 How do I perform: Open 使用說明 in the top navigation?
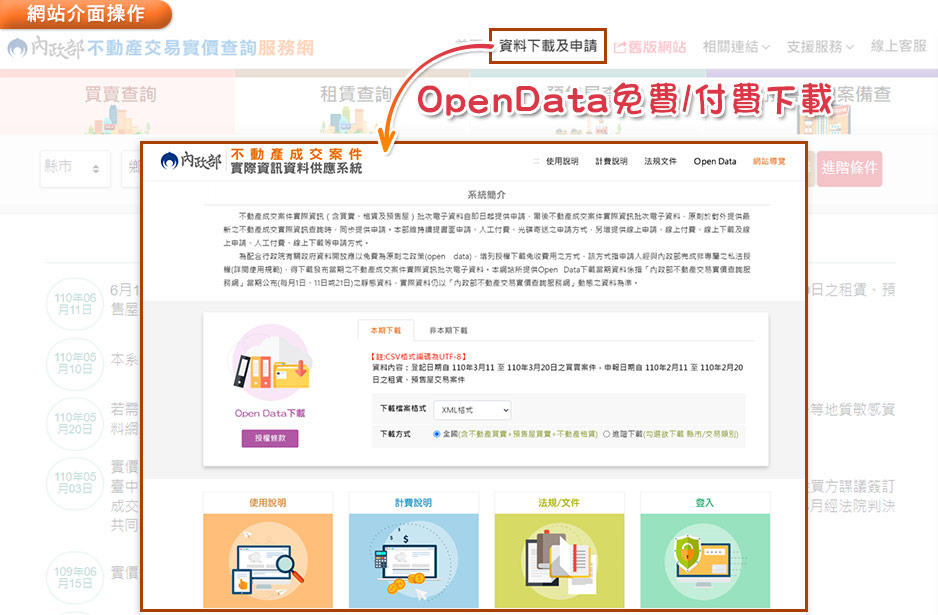coord(562,161)
